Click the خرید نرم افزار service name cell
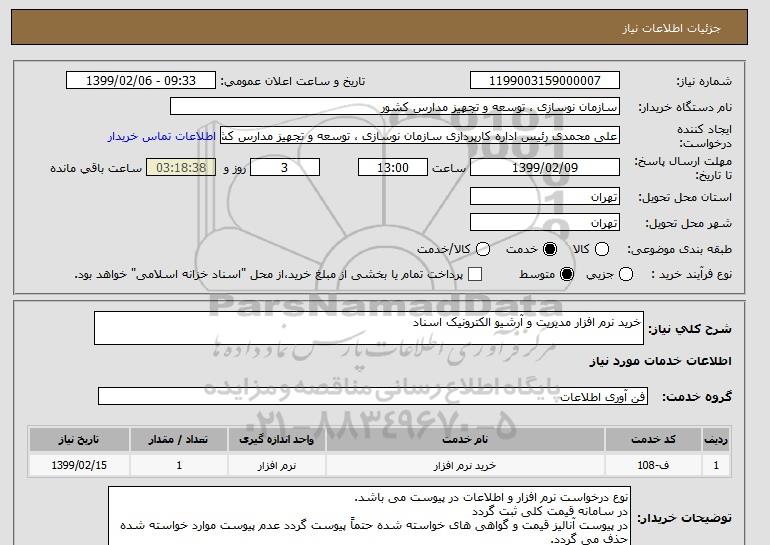Viewport: 770px width, 545px height. [465, 465]
